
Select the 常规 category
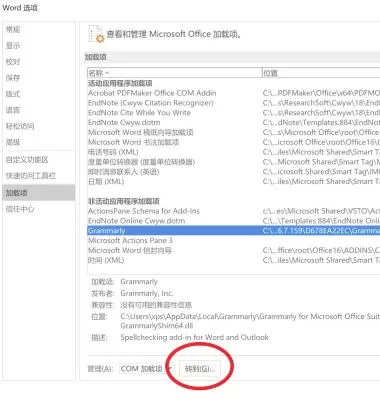[13, 29]
